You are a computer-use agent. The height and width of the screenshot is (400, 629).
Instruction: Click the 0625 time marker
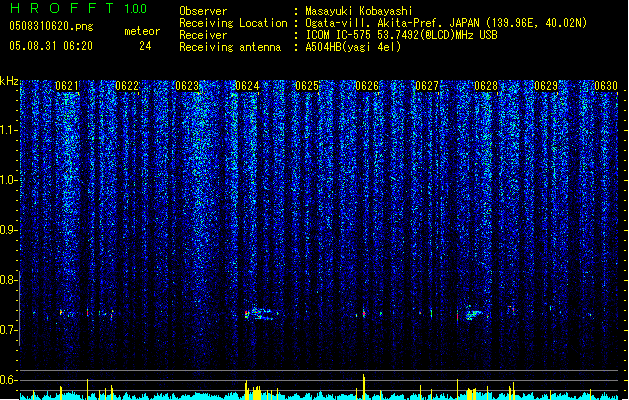click(x=307, y=86)
